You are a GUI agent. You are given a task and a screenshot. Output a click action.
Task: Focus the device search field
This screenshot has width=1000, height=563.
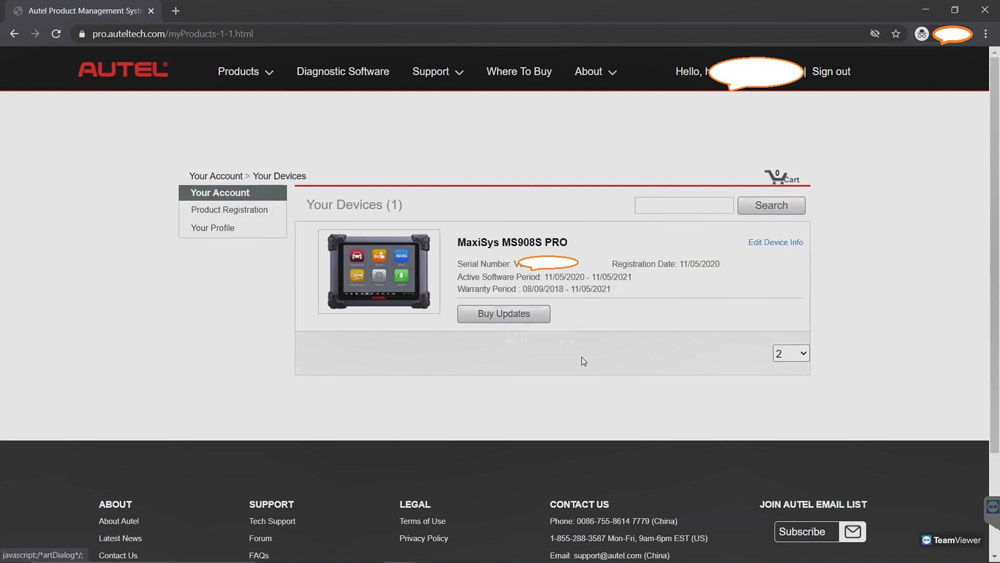tap(684, 205)
